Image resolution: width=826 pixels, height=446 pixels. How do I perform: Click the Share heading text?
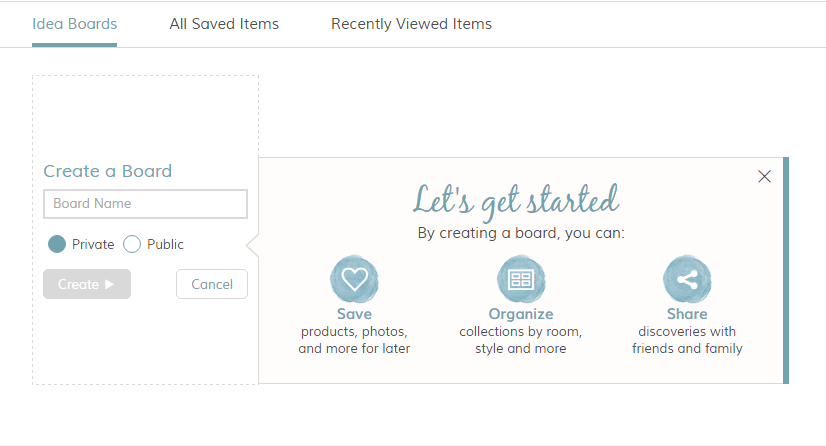(687, 314)
